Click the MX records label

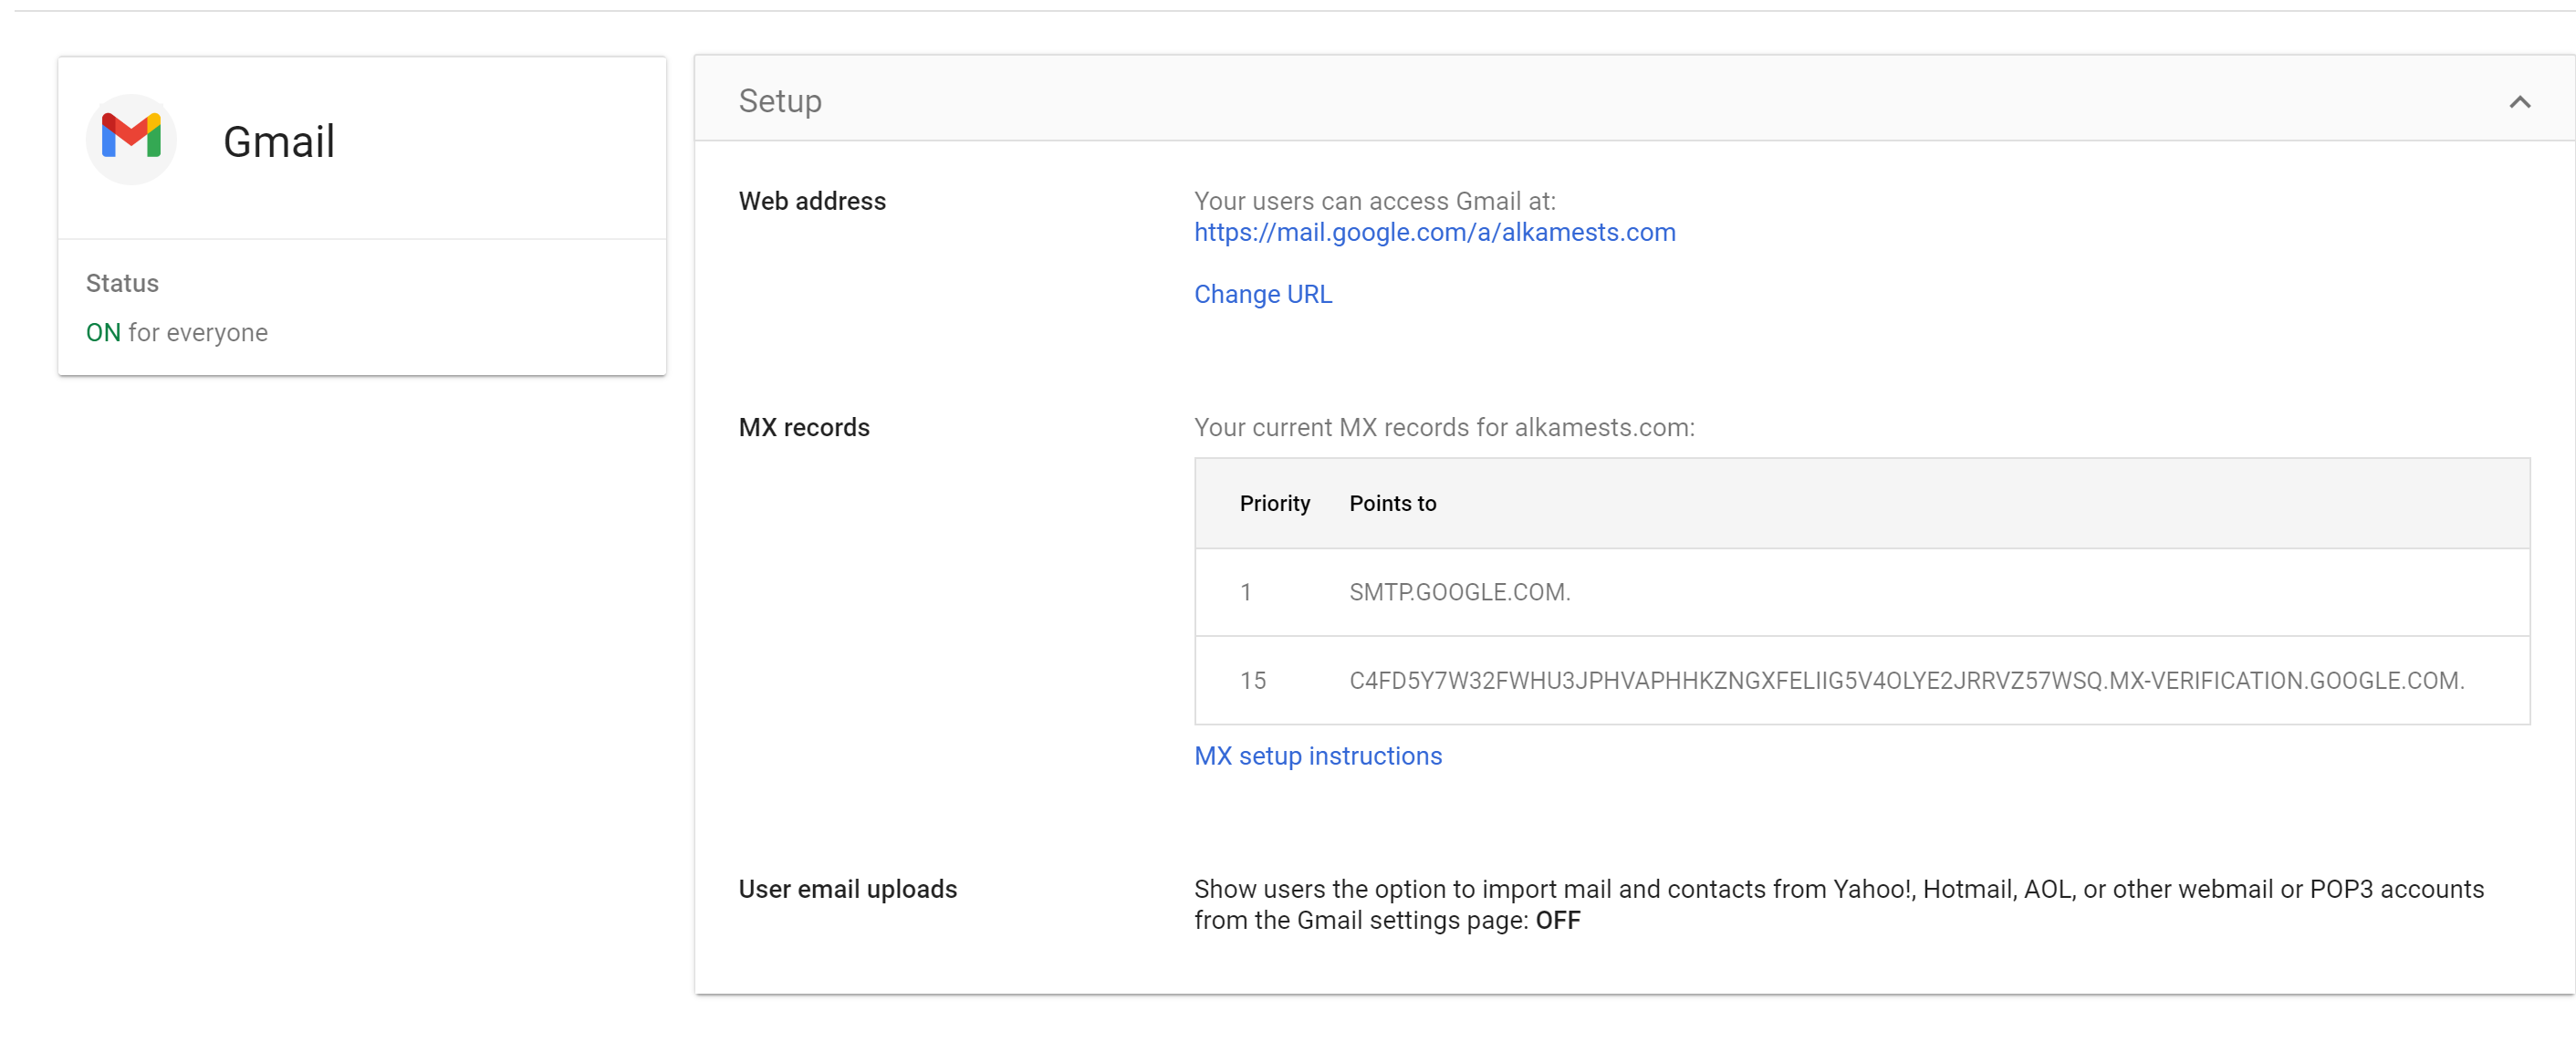(804, 427)
